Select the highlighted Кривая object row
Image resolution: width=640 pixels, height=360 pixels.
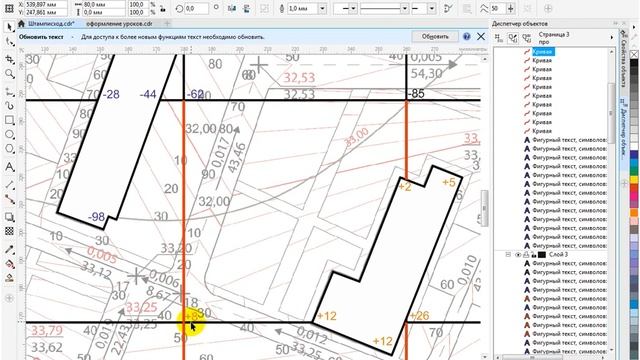(x=542, y=52)
